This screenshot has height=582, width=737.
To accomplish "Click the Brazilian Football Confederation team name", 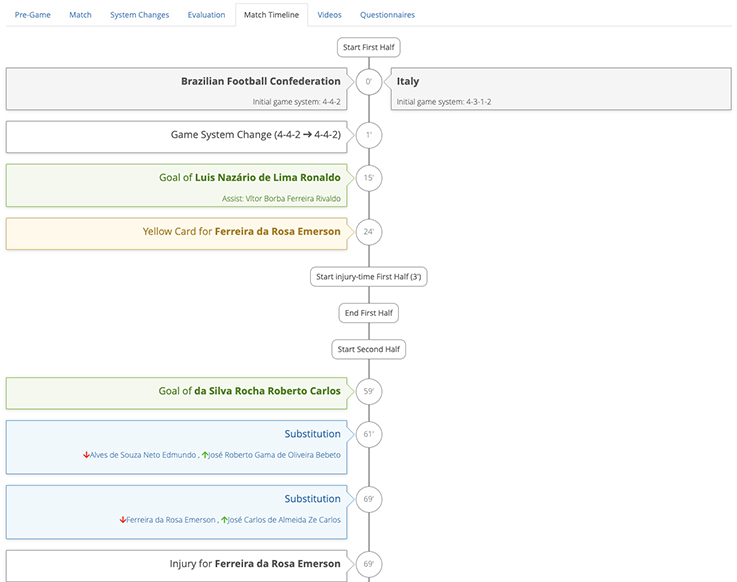I will click(x=261, y=81).
